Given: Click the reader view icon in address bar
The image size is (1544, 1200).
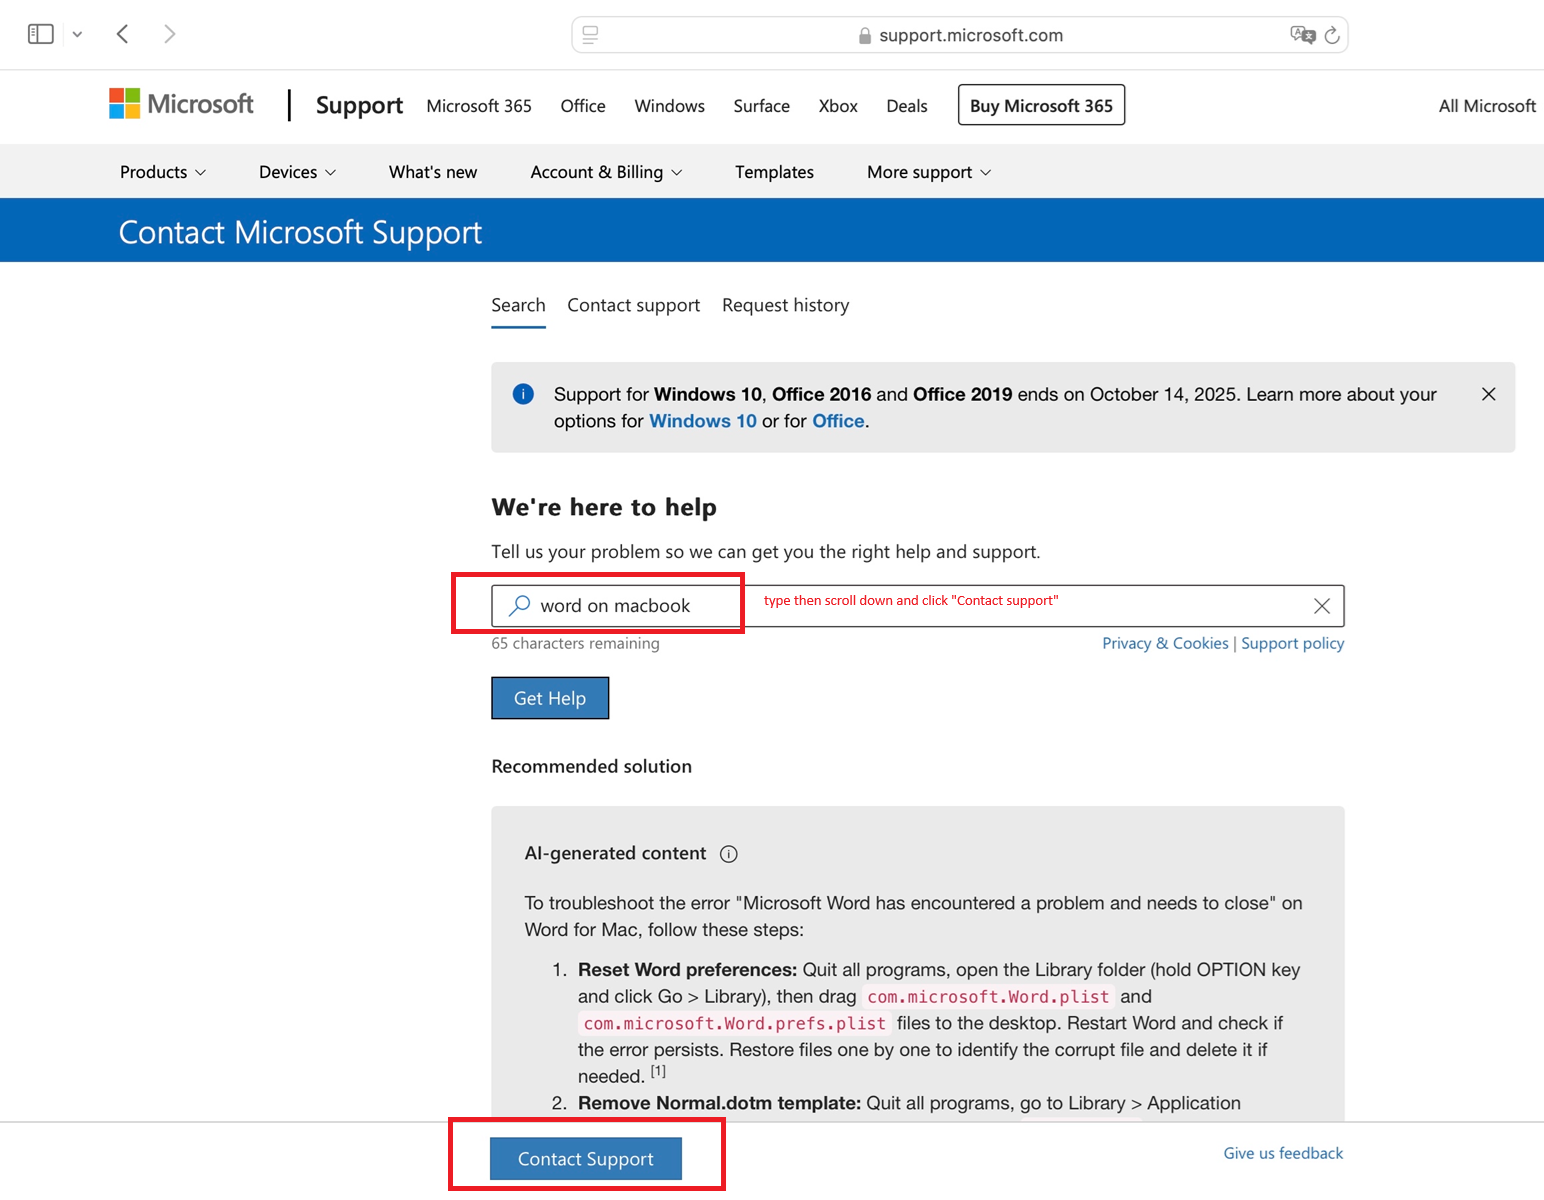Looking at the screenshot, I should point(590,35).
